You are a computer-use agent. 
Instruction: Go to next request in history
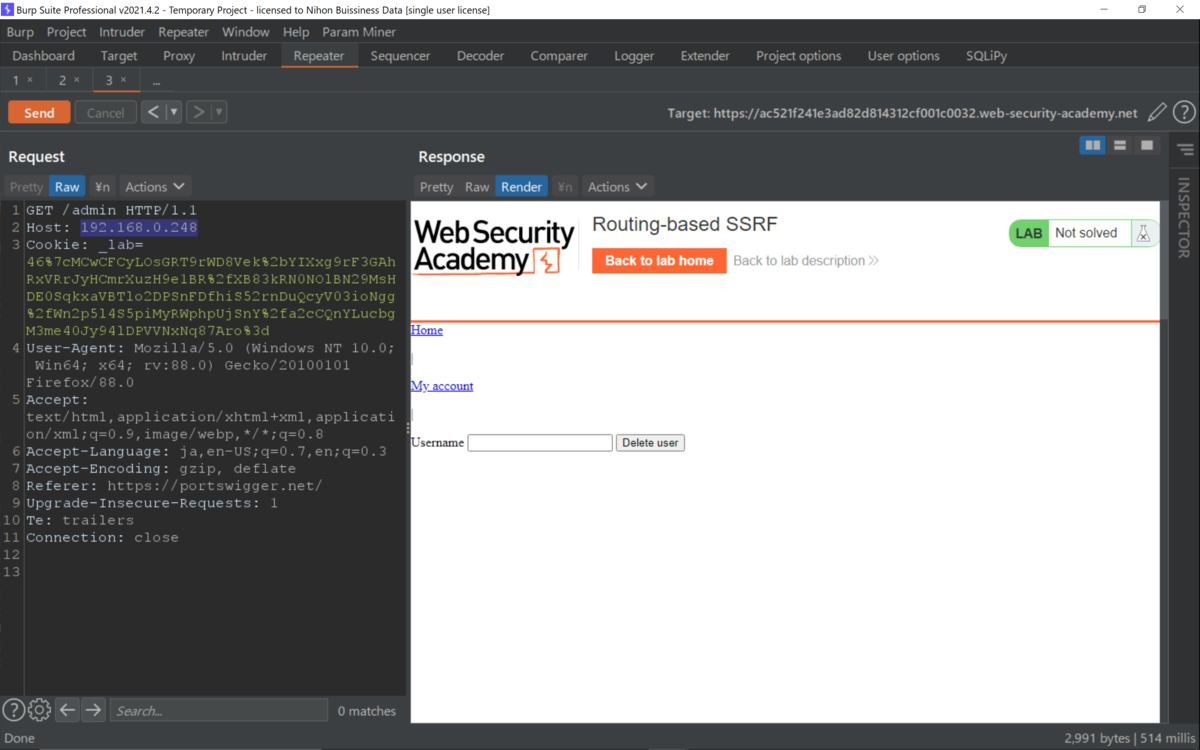point(198,112)
